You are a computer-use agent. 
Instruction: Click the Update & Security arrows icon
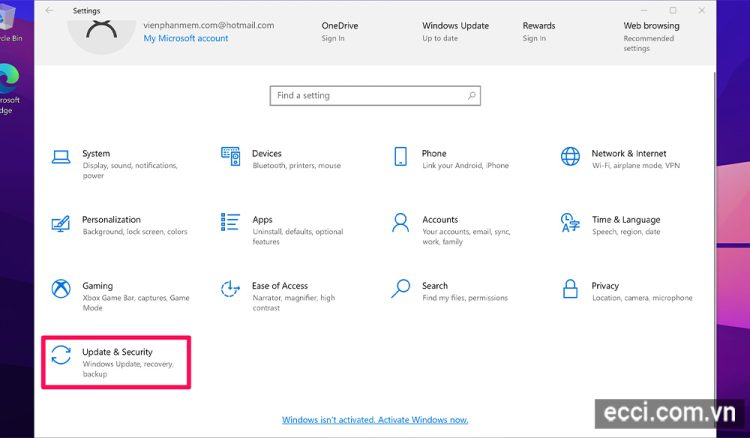click(61, 355)
